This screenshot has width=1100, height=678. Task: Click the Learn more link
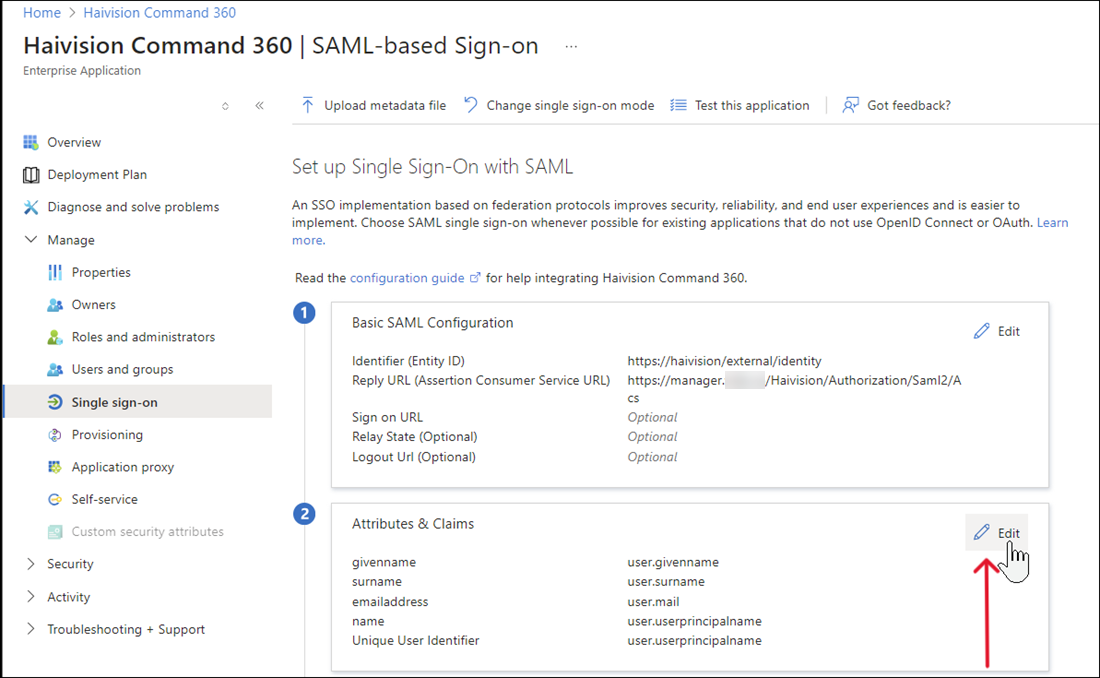pyautogui.click(x=1052, y=222)
